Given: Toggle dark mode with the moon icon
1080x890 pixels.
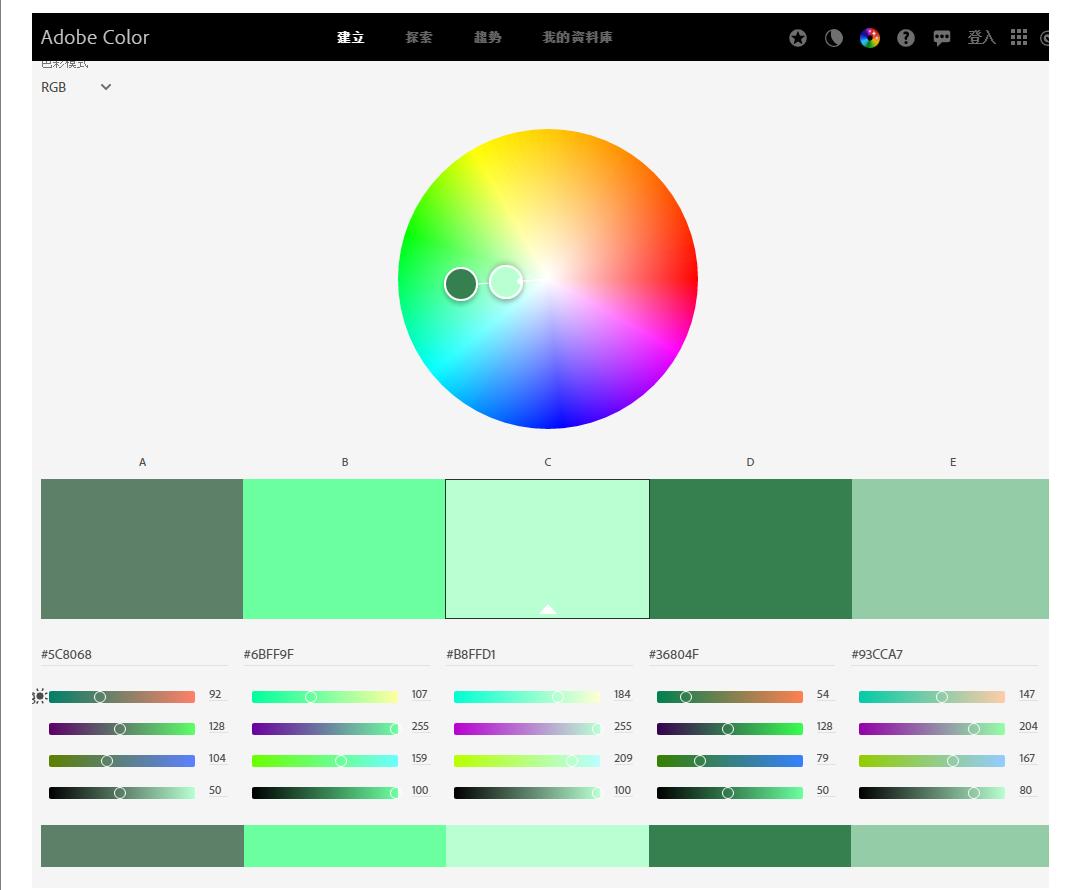Looking at the screenshot, I should coord(833,38).
